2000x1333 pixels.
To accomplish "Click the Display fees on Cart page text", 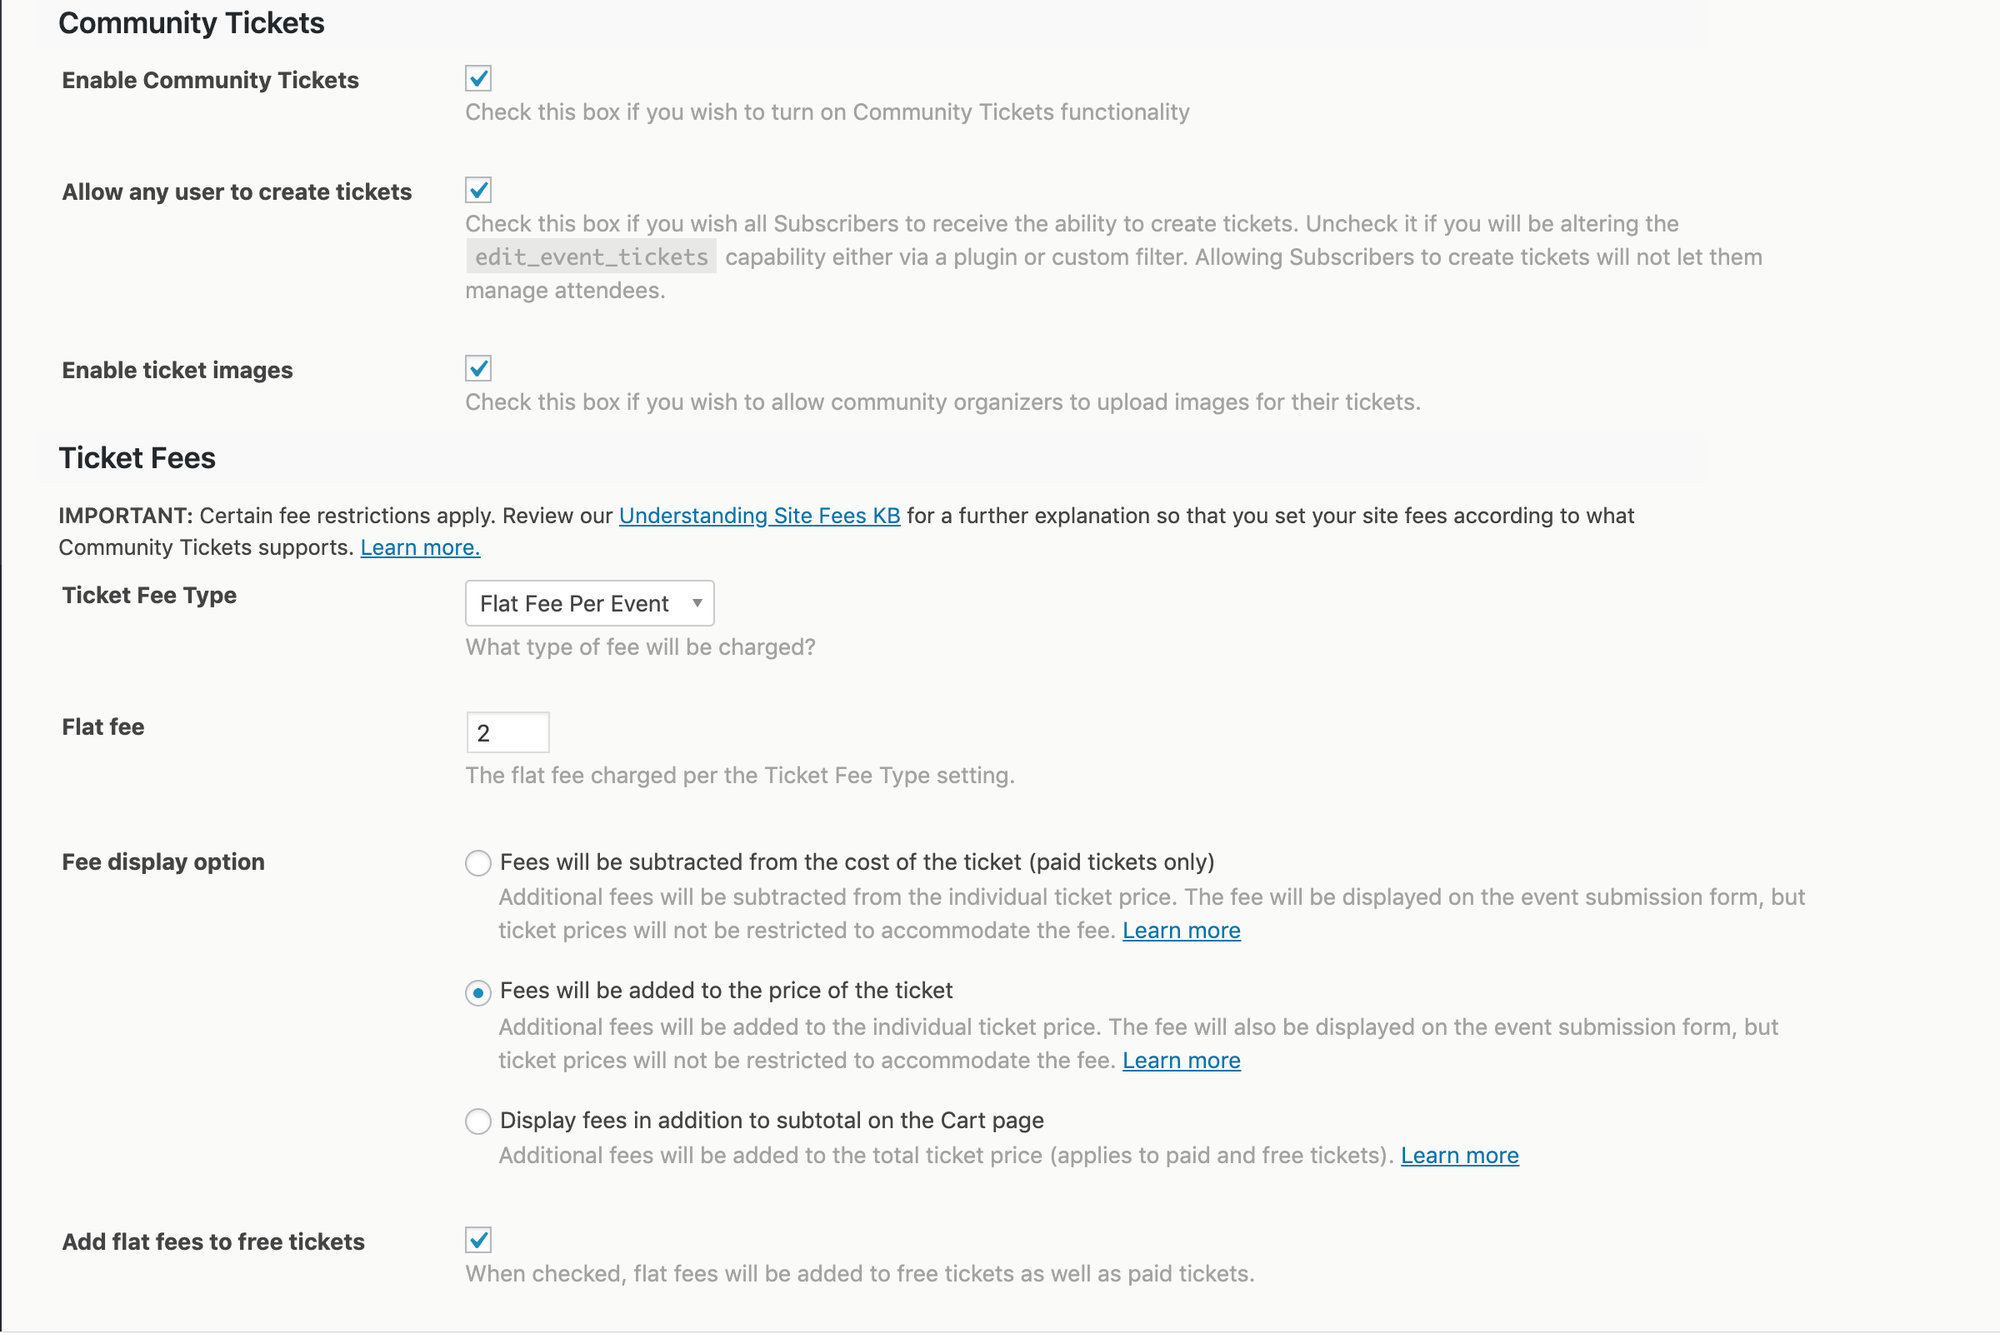I will coord(771,1121).
